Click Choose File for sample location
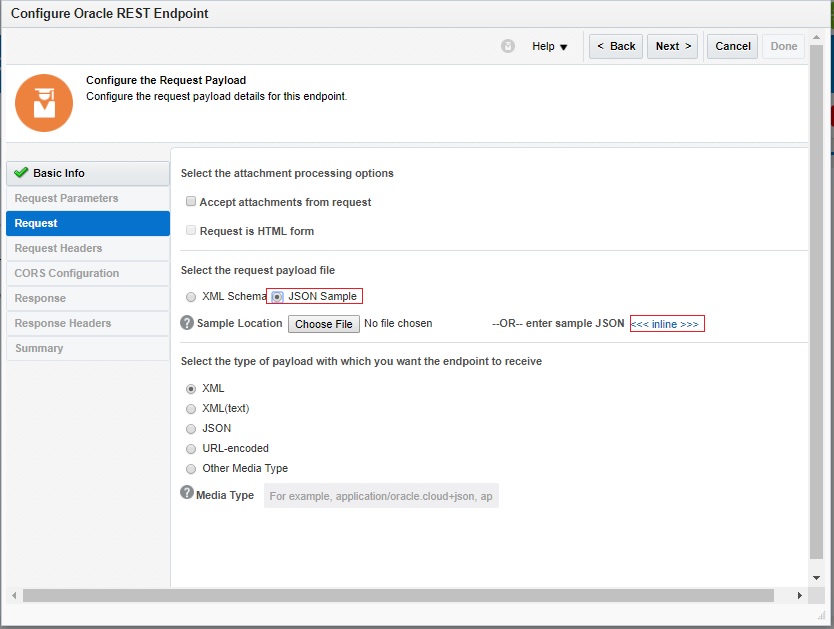The image size is (834, 629). point(323,324)
